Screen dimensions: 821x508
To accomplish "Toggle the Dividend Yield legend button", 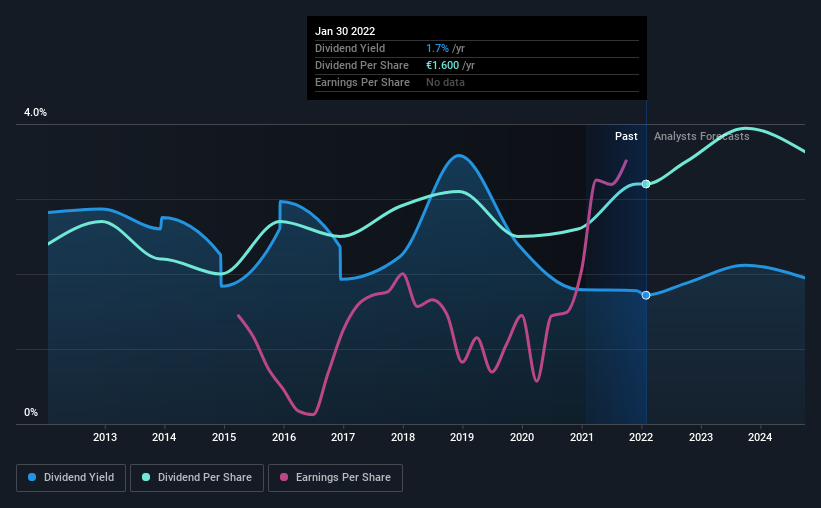I will point(71,478).
